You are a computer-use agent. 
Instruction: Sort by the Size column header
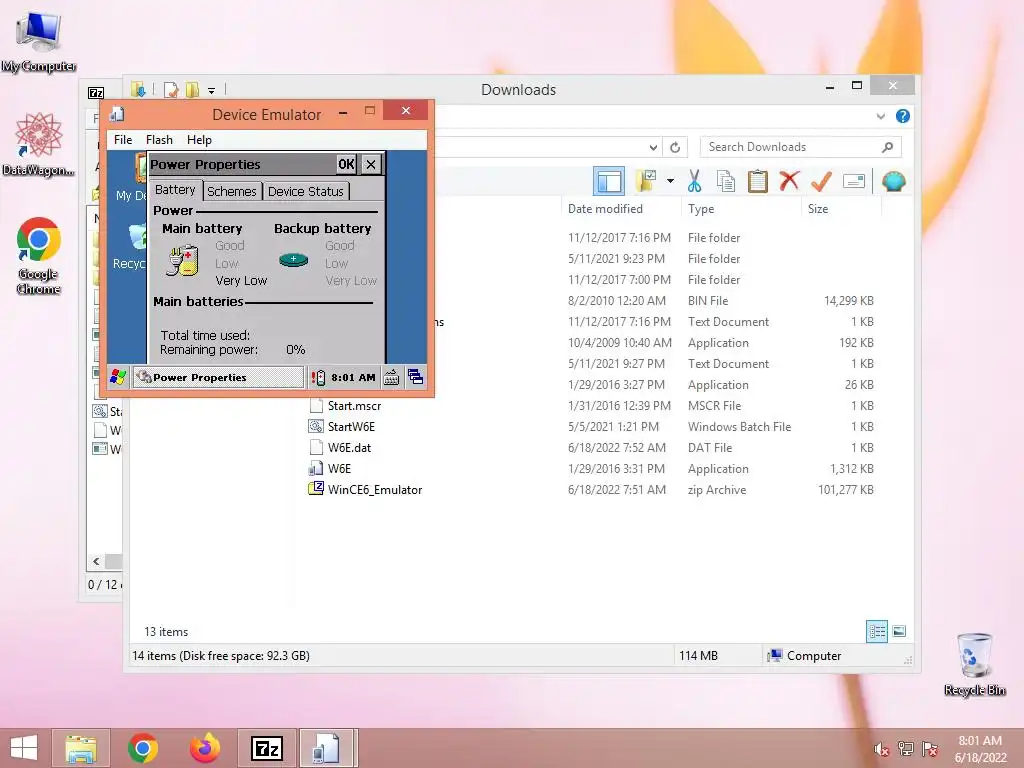(818, 209)
